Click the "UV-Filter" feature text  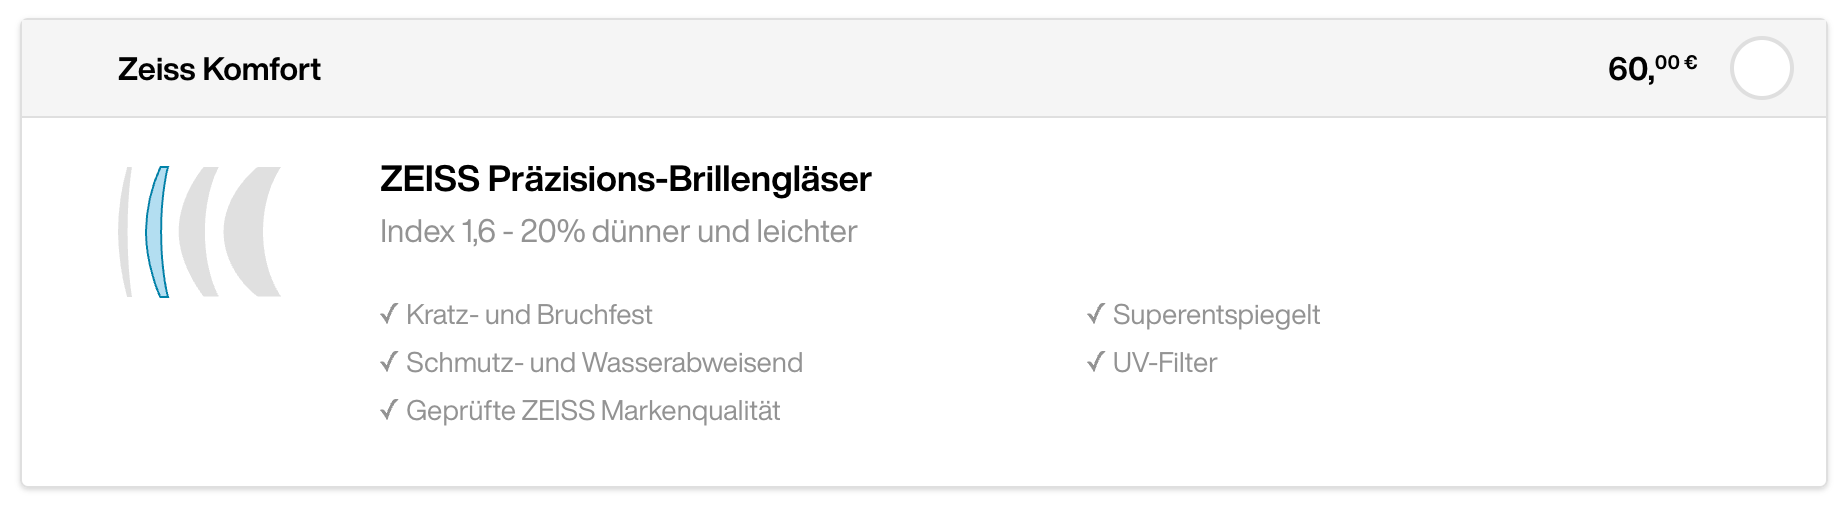pos(1165,362)
